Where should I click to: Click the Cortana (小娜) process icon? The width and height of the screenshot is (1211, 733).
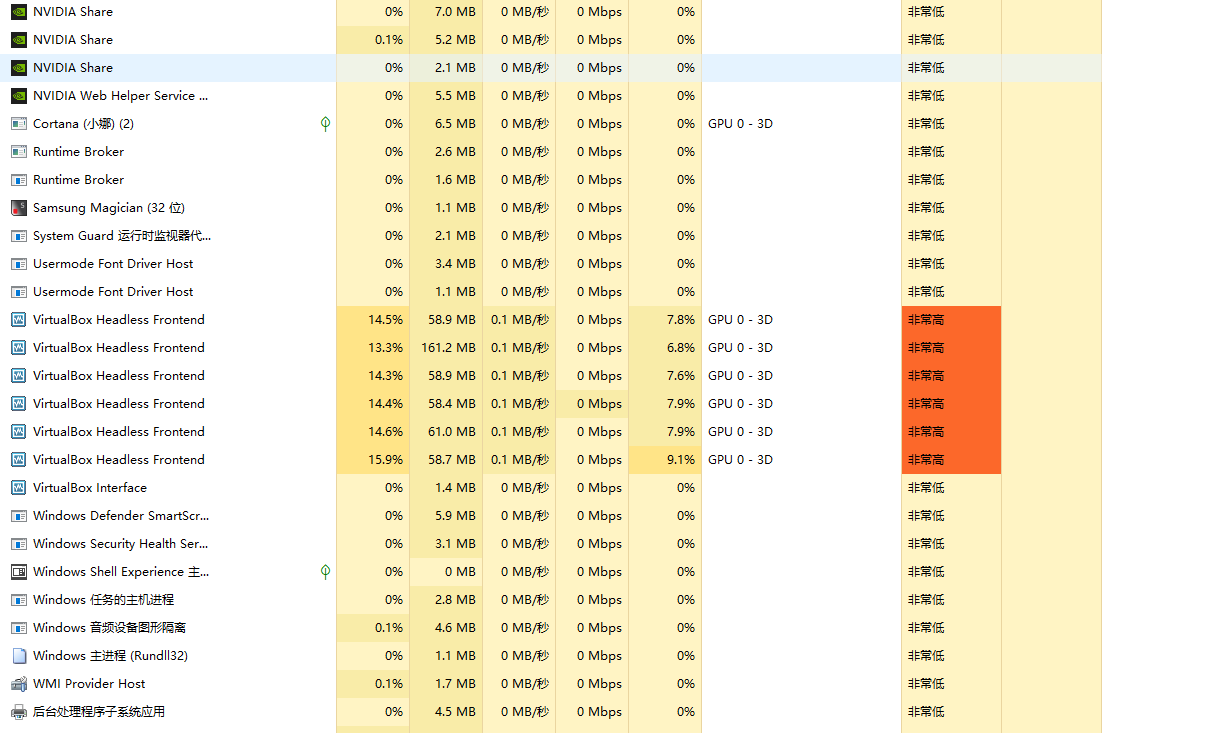click(x=18, y=124)
